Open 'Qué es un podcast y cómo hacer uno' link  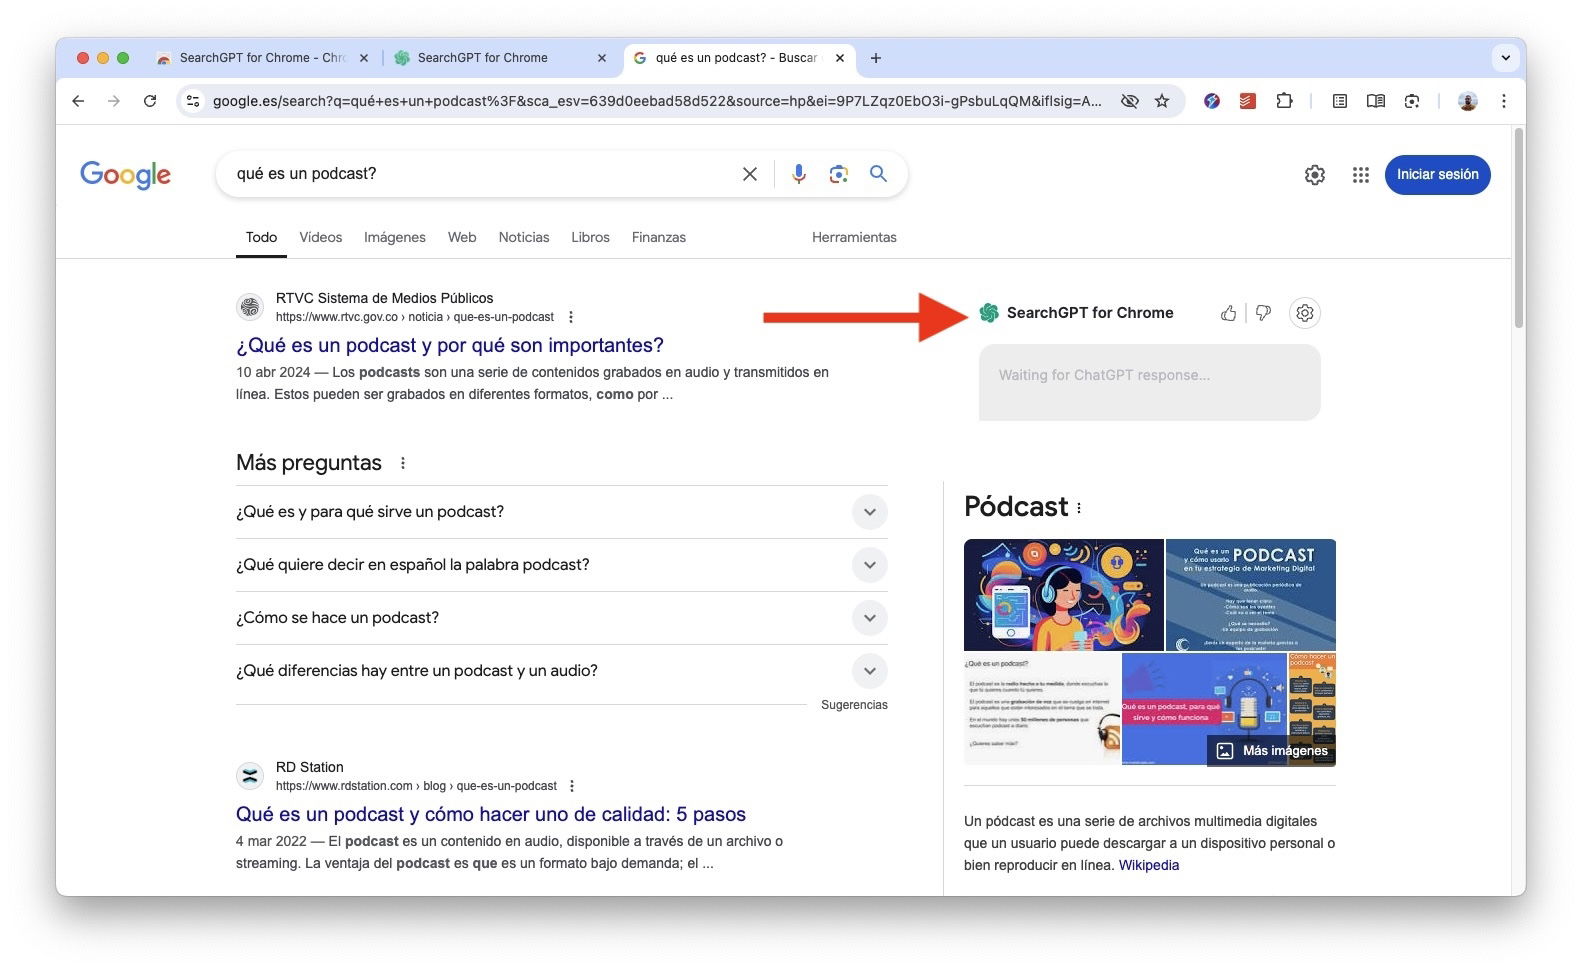pyautogui.click(x=491, y=814)
